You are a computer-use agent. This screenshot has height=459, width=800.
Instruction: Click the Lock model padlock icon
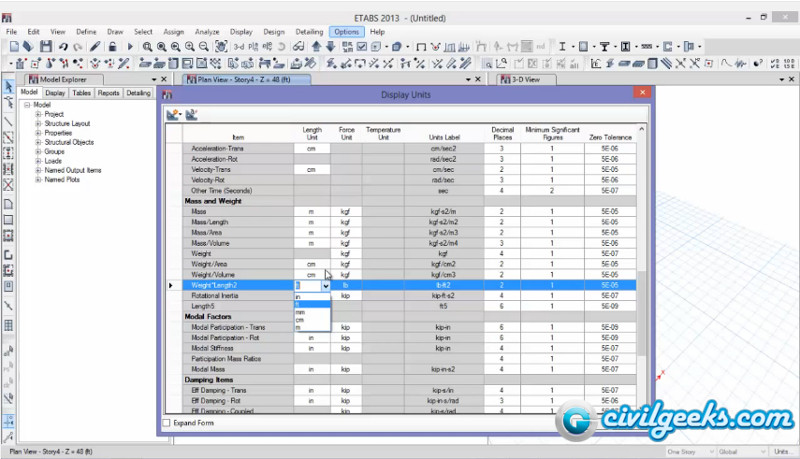pos(112,46)
